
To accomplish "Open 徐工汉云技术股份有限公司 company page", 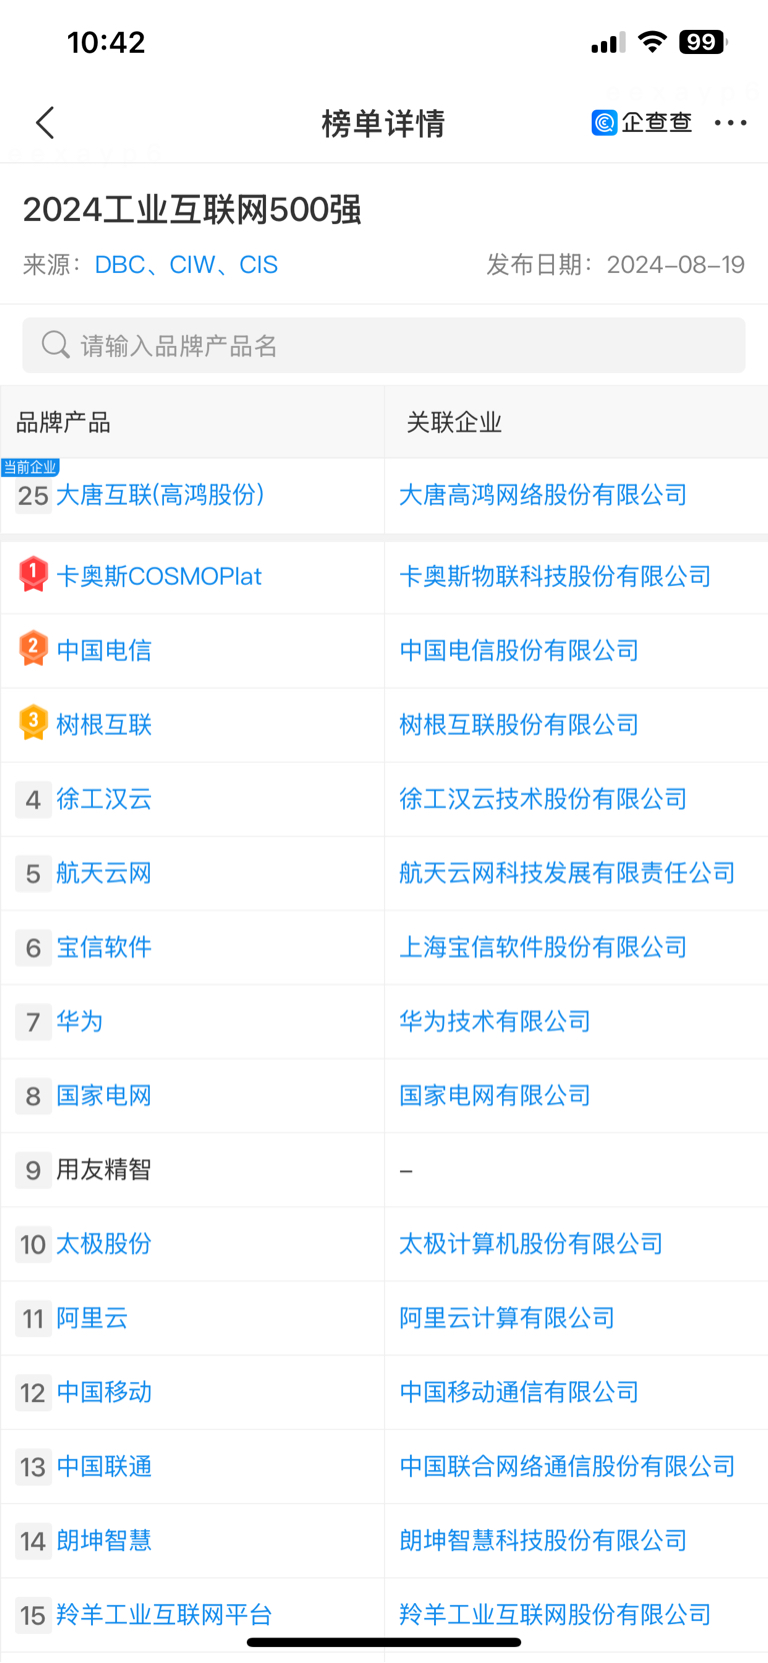I will [543, 798].
